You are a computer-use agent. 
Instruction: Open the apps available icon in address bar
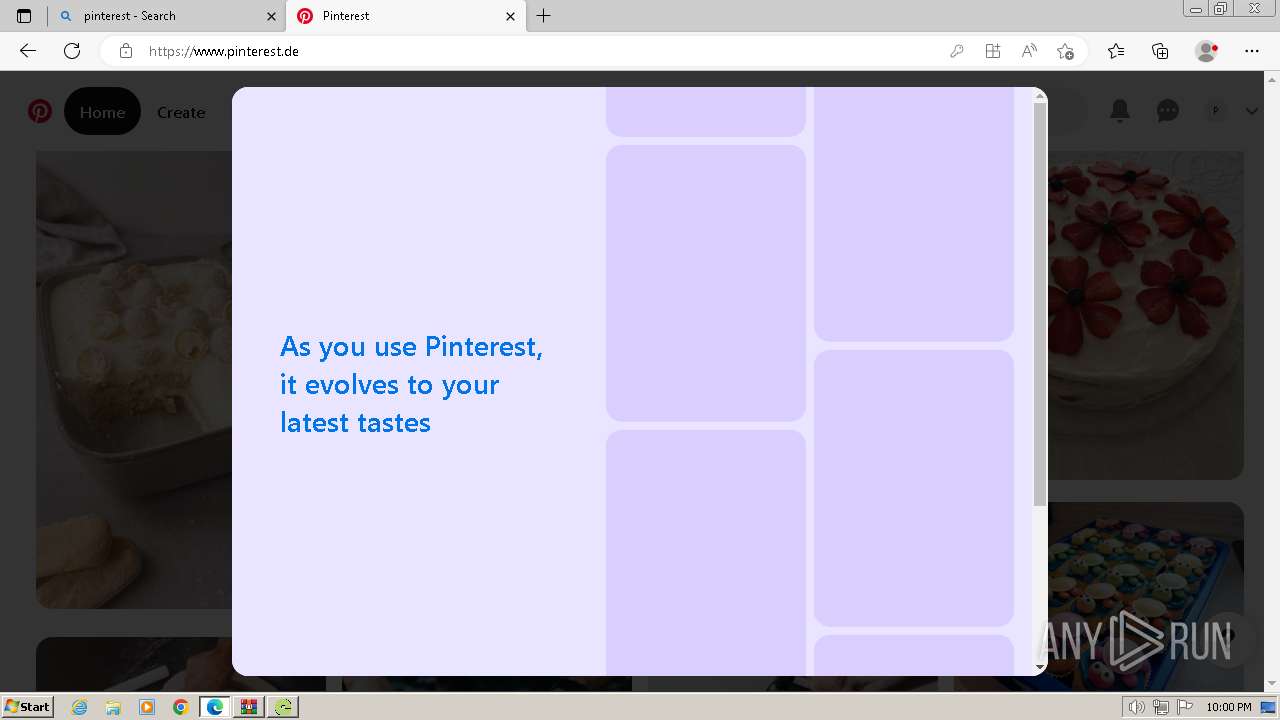(x=993, y=51)
